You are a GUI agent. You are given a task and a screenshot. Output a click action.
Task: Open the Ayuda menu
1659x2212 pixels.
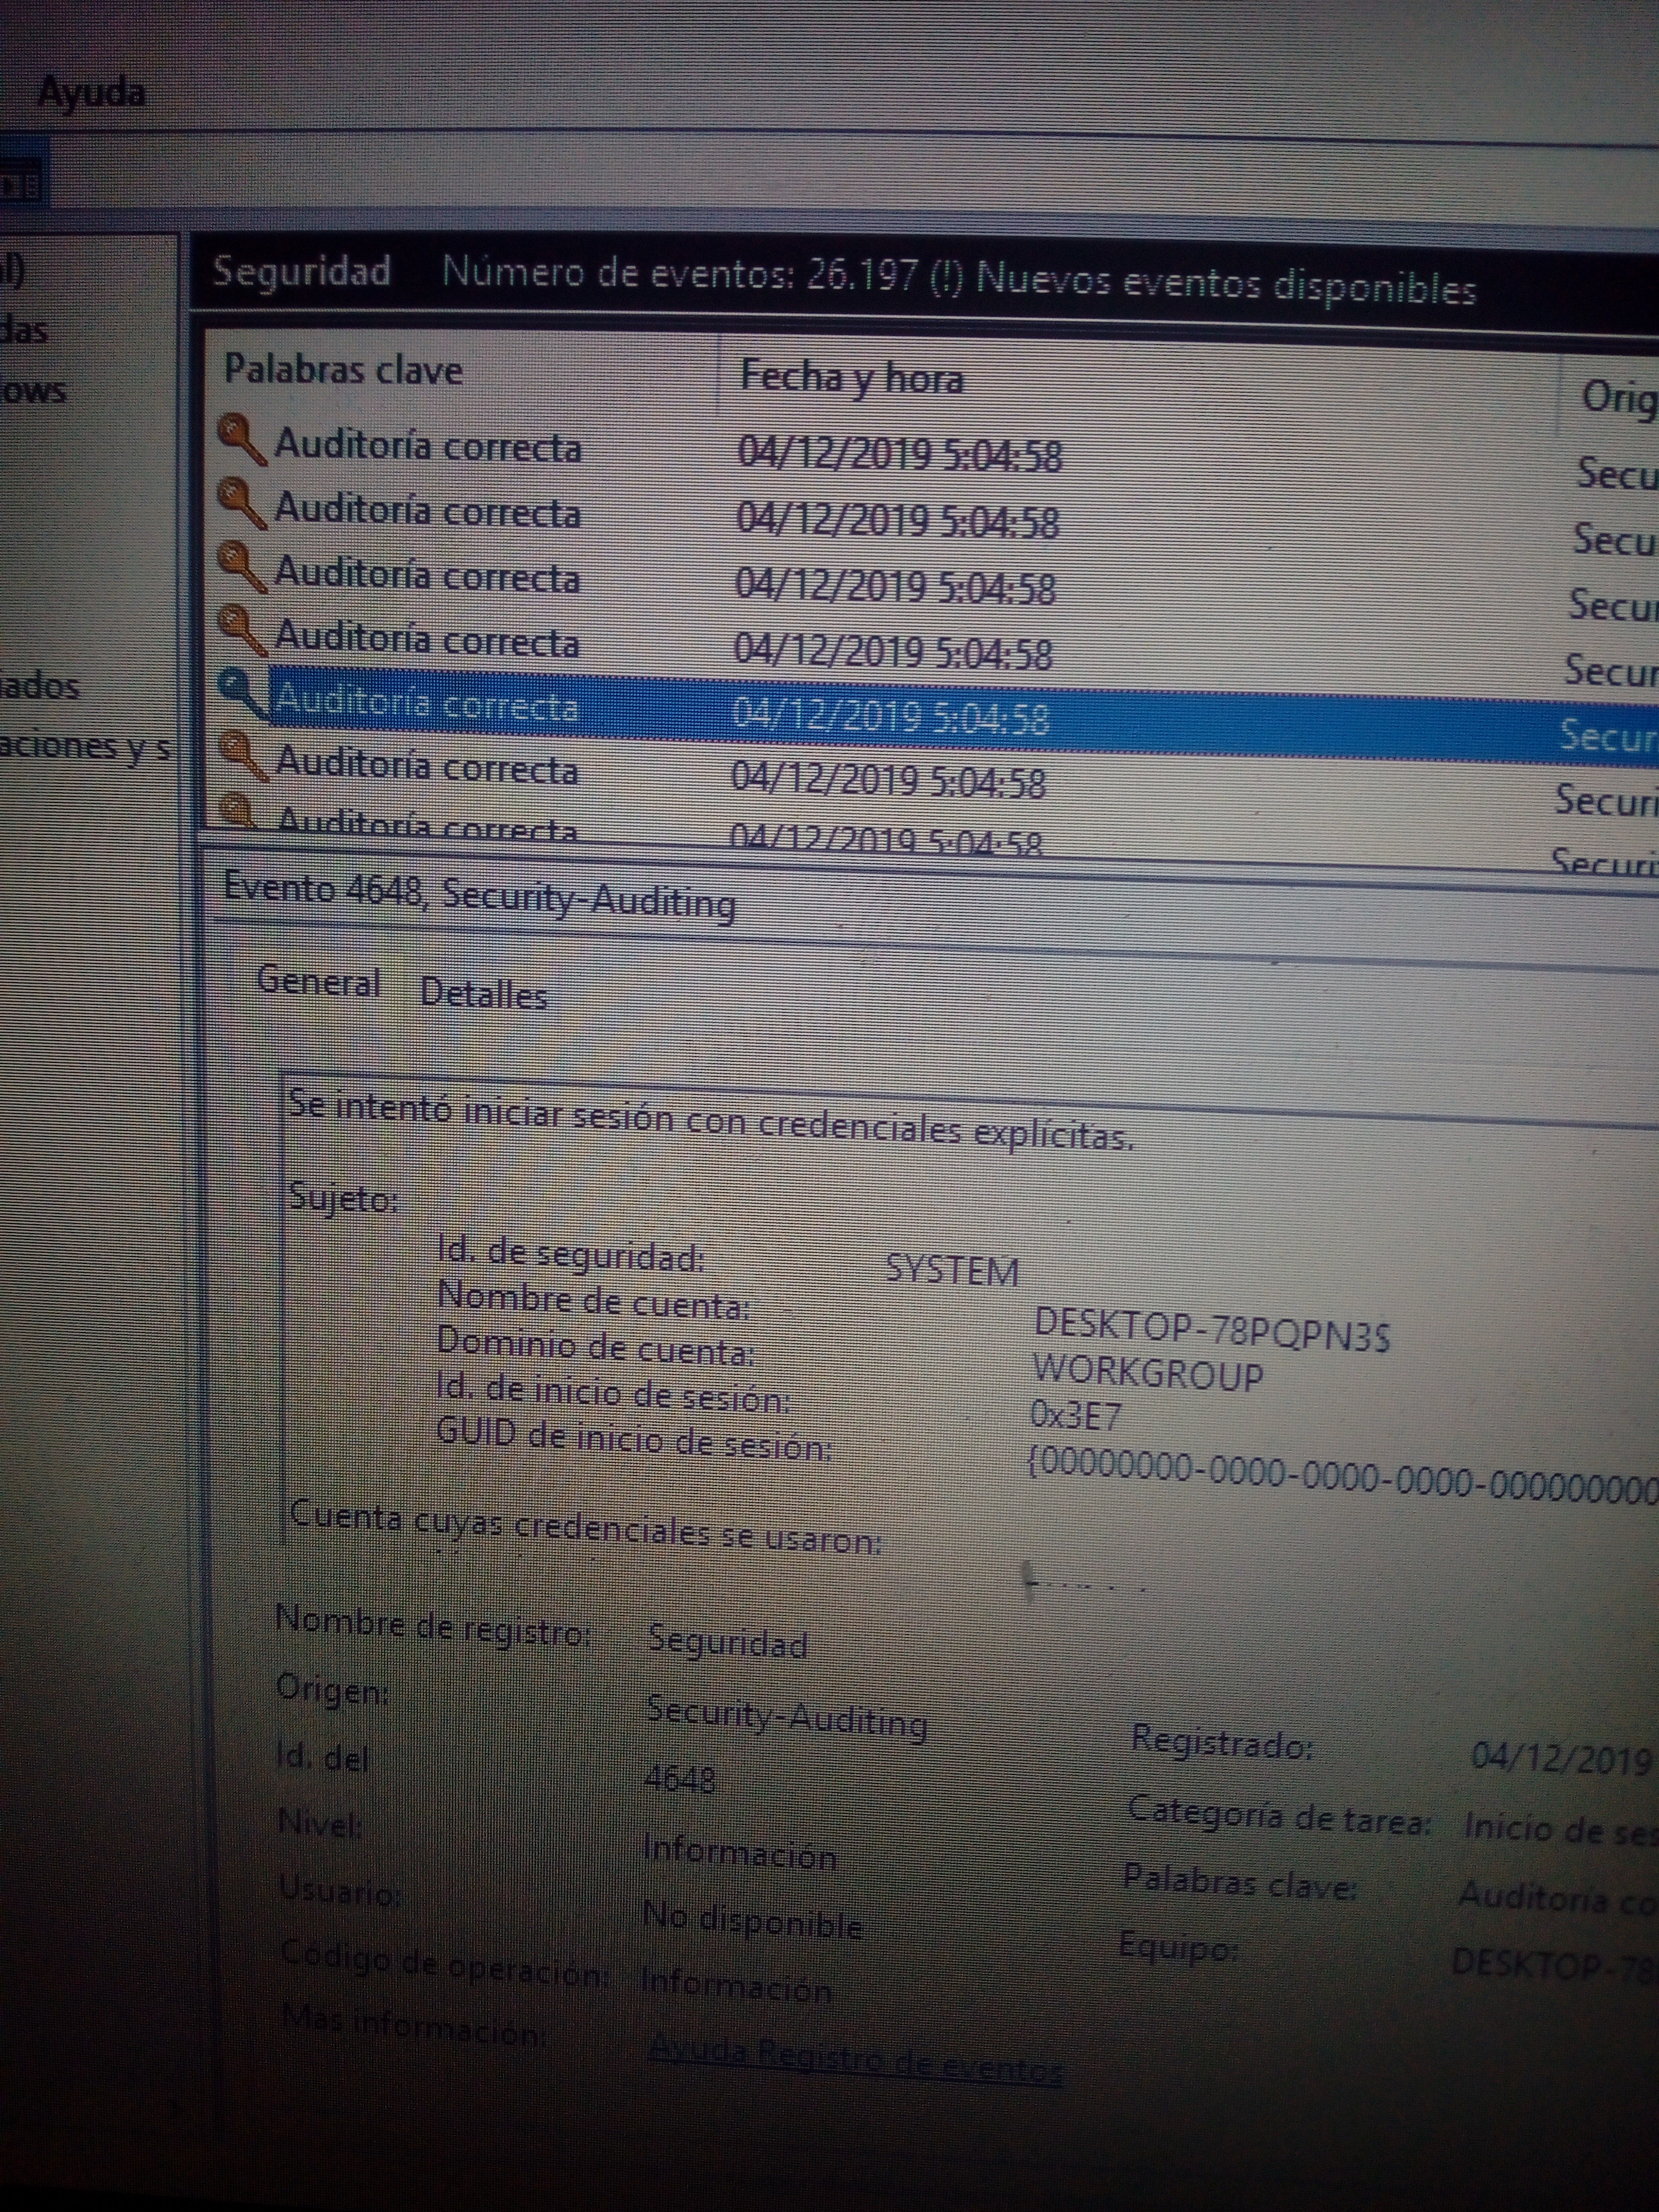pyautogui.click(x=91, y=93)
